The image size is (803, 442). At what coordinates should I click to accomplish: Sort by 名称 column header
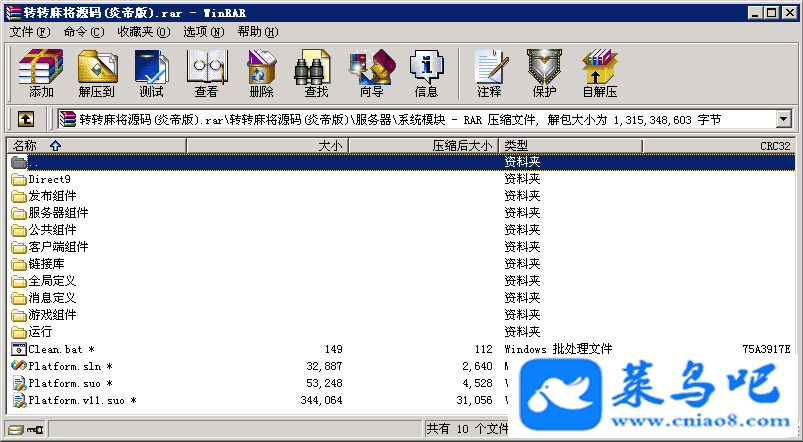click(96, 146)
